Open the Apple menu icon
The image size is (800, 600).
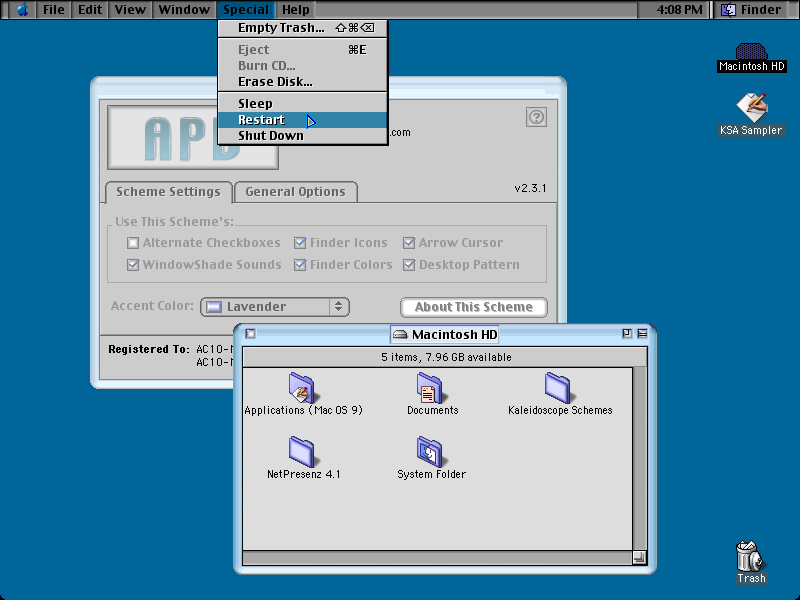pos(22,10)
